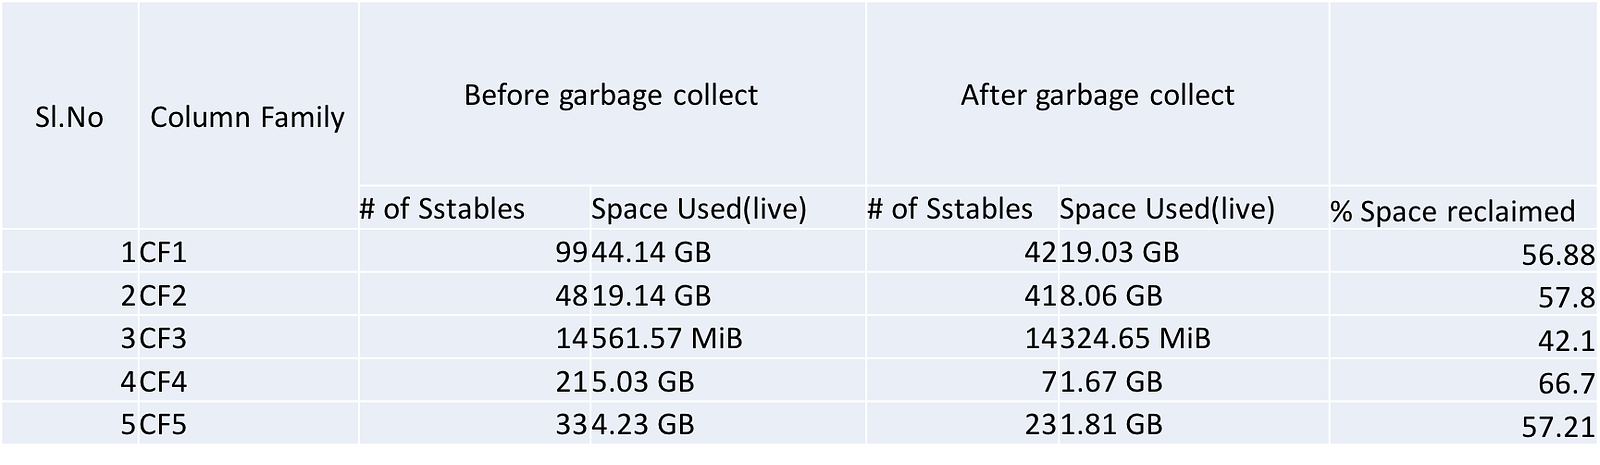
Task: Select the 56.88 percent reclaimed cell
Action: [x=1558, y=256]
